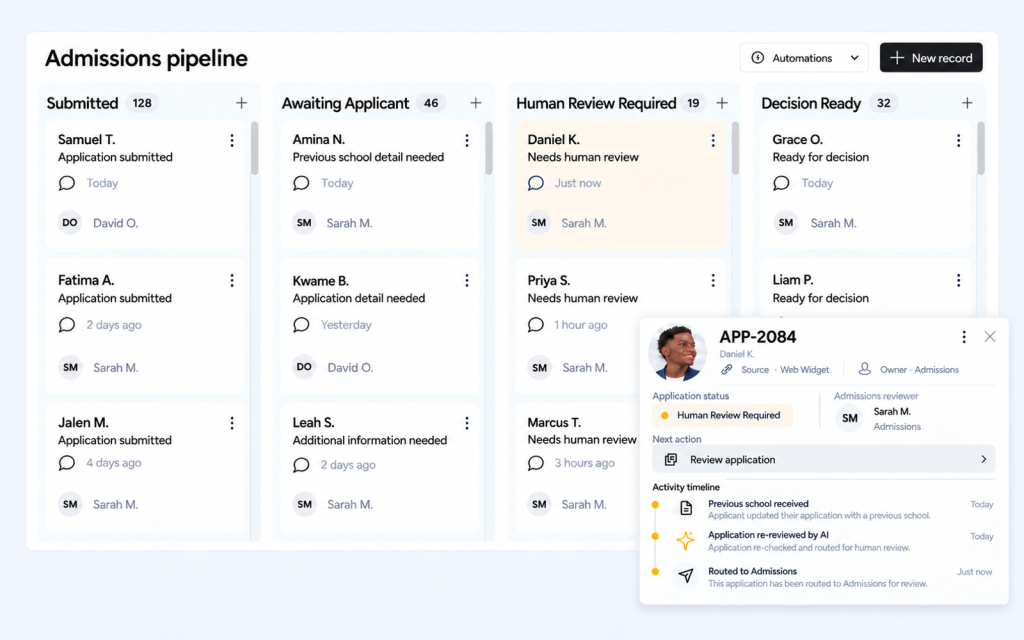Open the more options menu on Leah S. card
1024x640 pixels.
tap(467, 423)
